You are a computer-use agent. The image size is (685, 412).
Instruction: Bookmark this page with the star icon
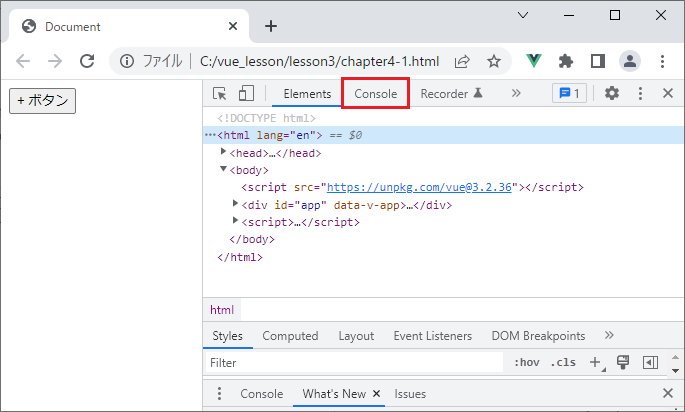coord(494,61)
